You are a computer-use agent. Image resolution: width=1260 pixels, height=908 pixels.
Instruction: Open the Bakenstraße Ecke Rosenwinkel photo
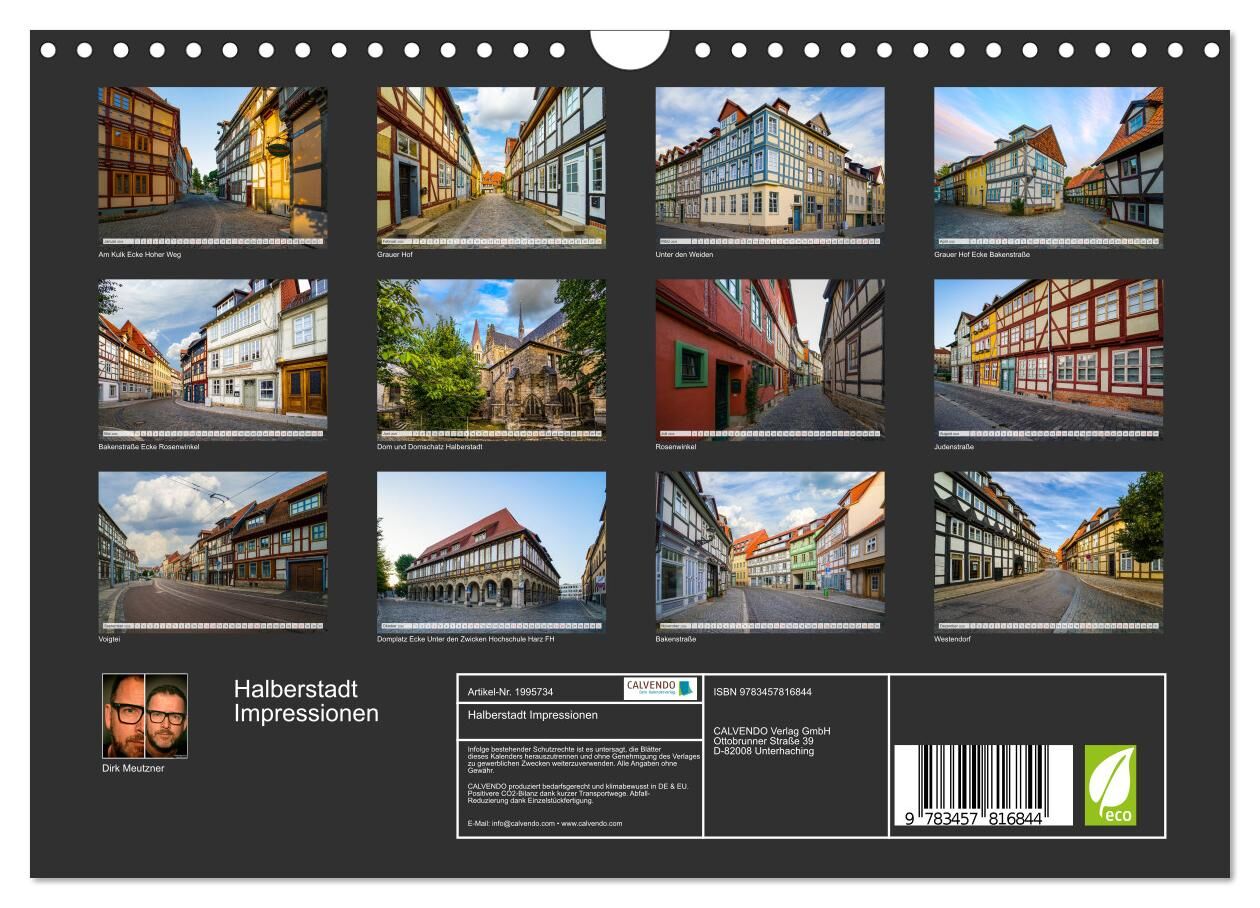pos(212,356)
